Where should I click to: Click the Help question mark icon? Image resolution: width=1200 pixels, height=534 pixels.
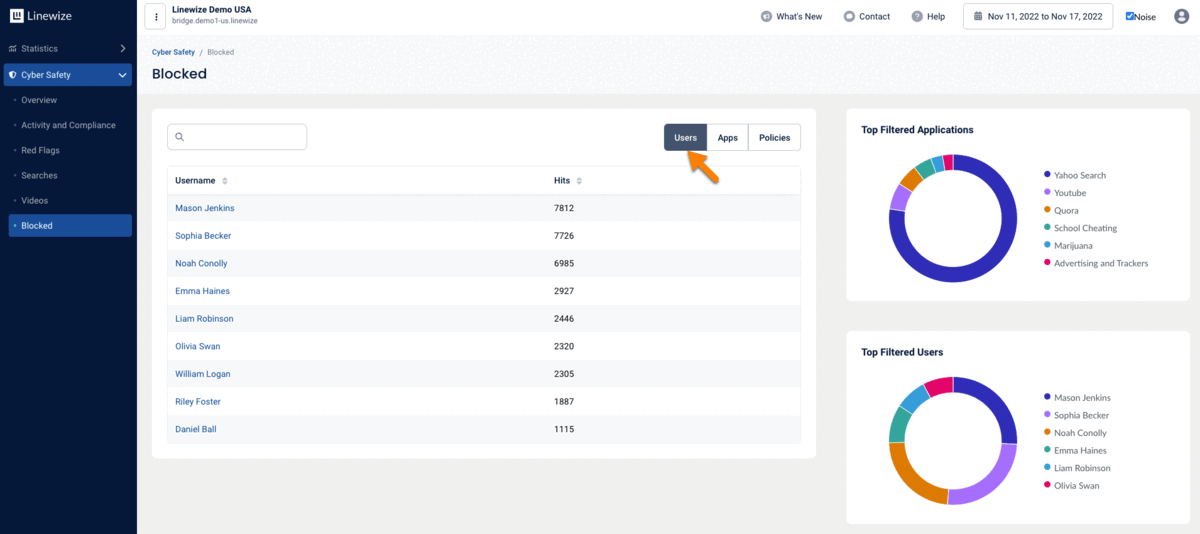[x=917, y=16]
